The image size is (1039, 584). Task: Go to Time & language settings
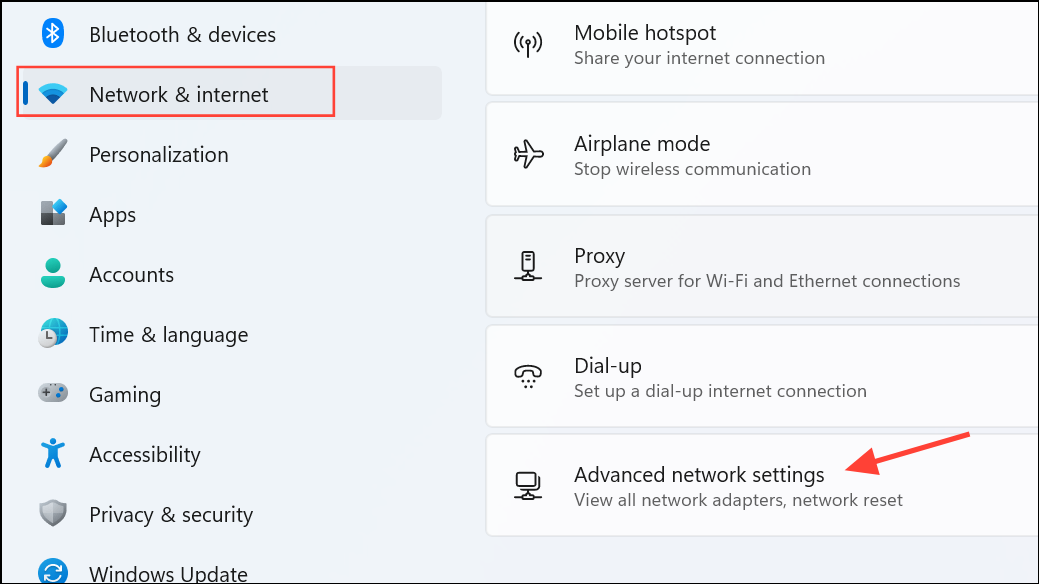tap(168, 335)
